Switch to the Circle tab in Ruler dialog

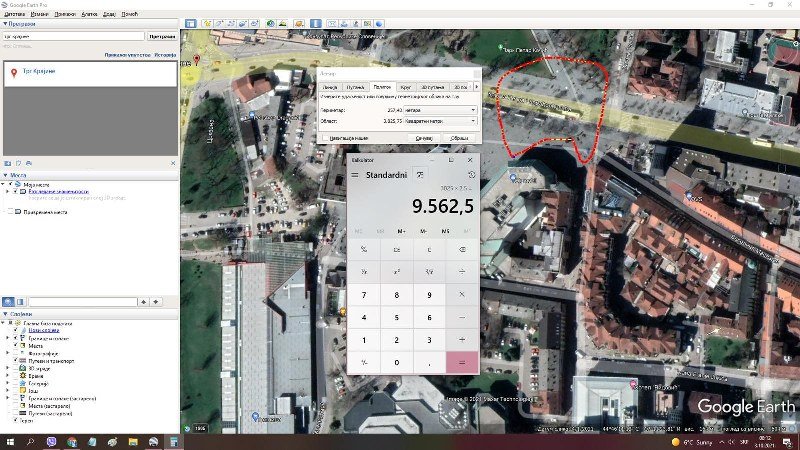407,87
